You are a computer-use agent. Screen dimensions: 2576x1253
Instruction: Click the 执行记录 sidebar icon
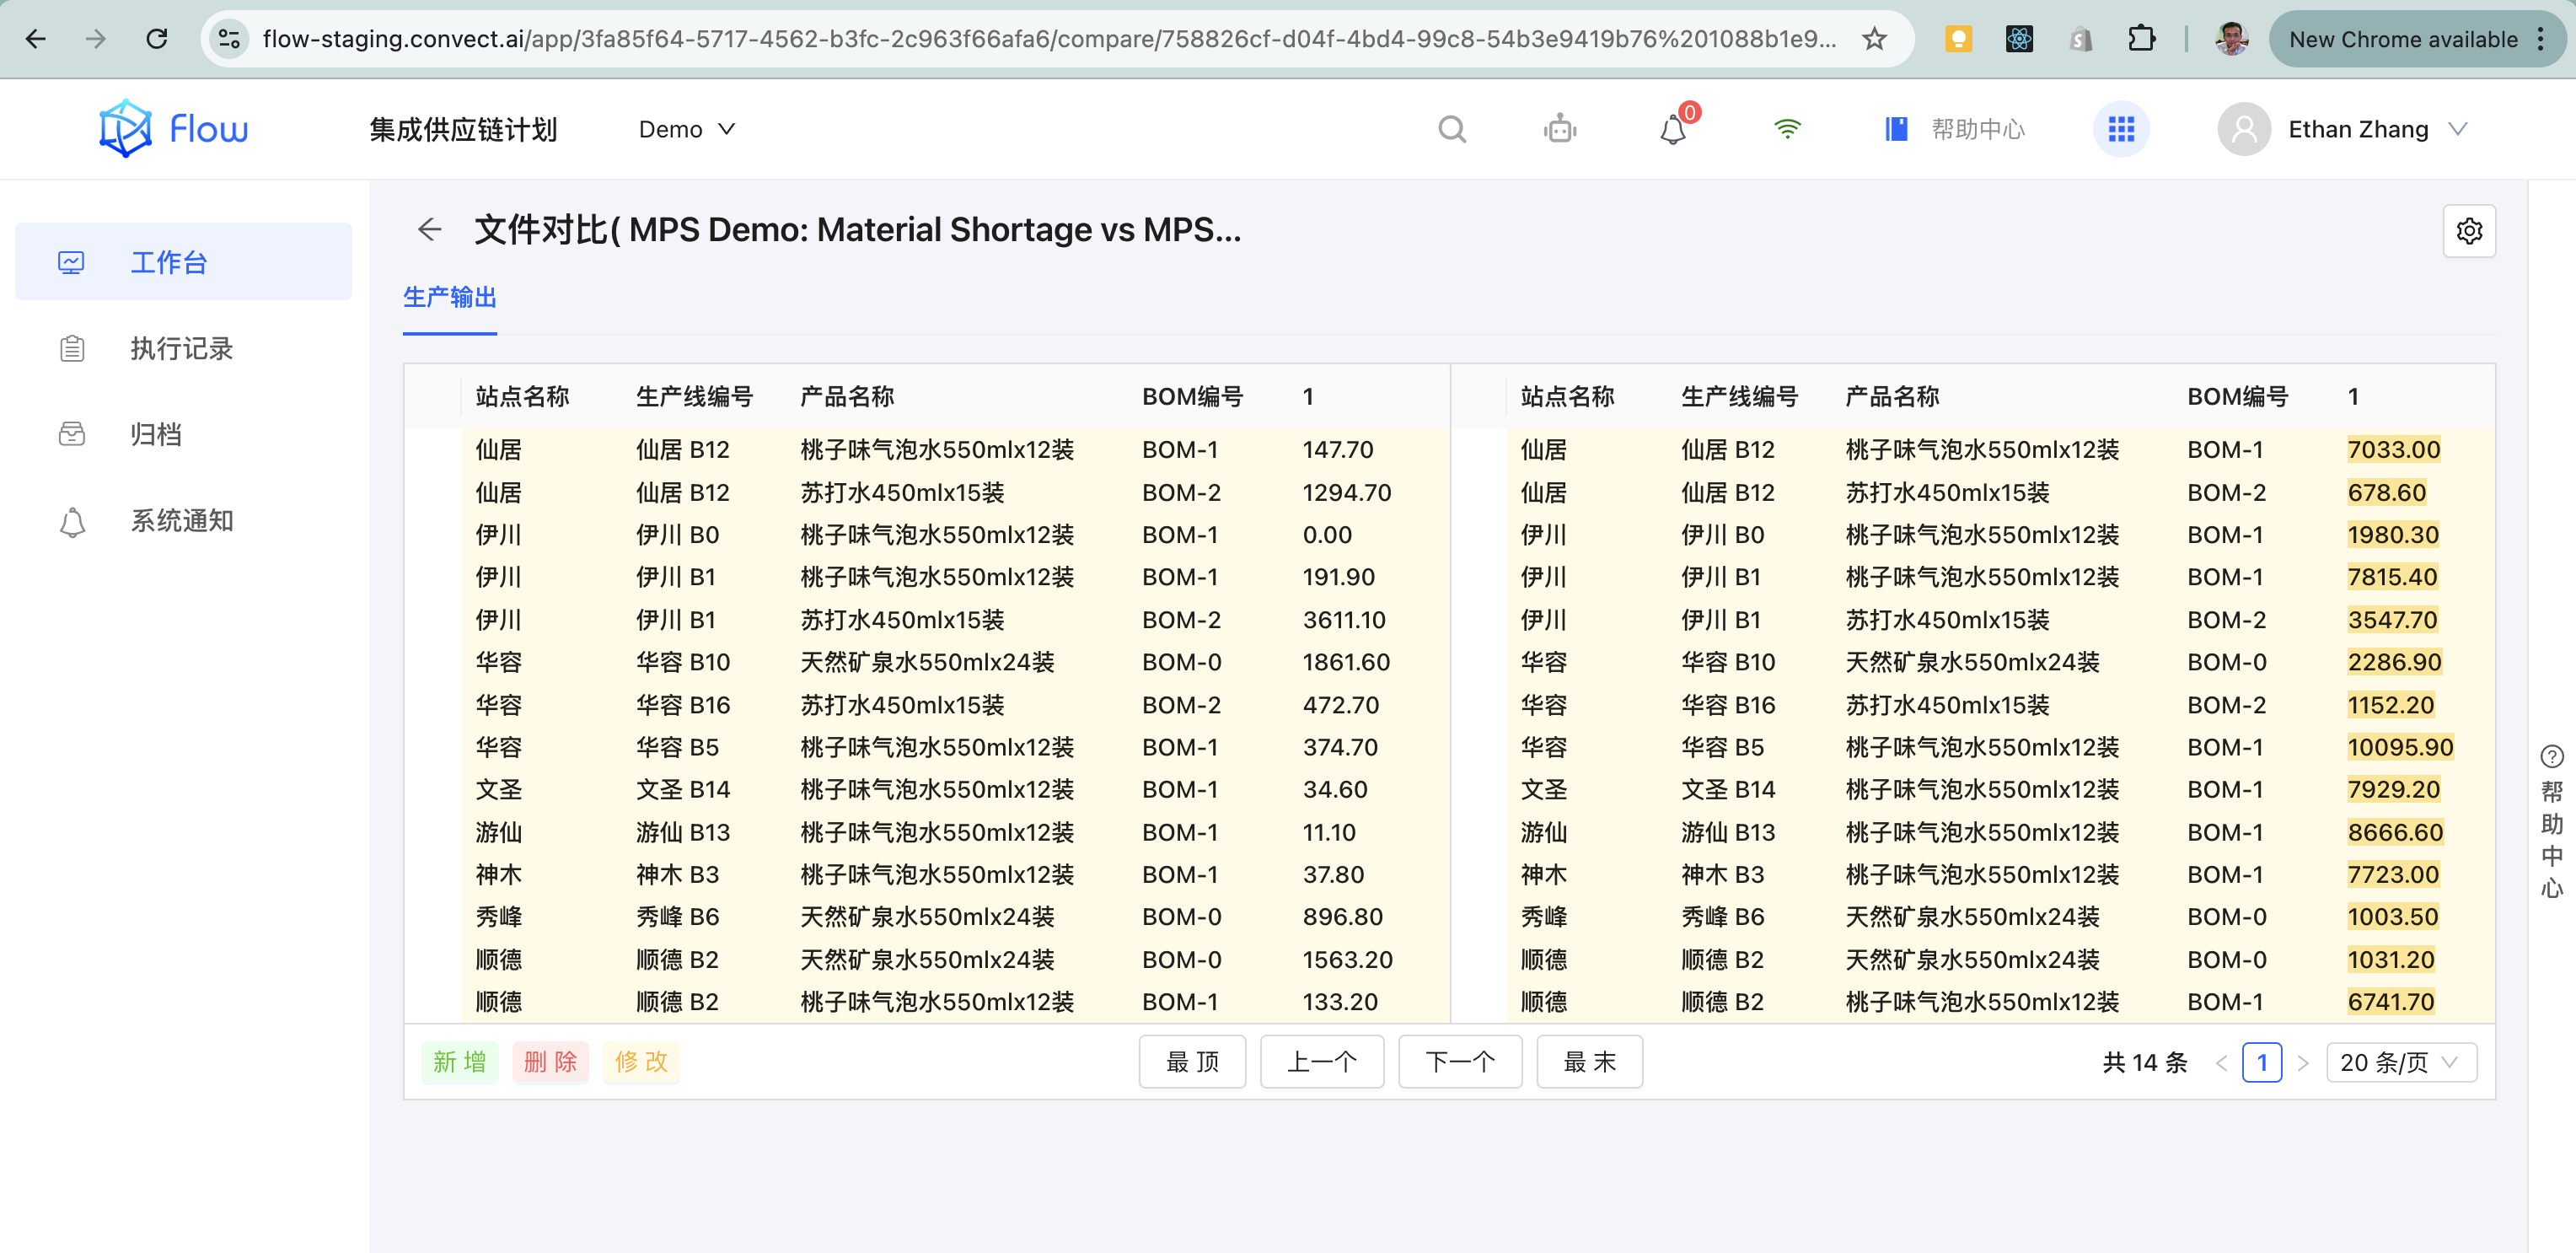click(72, 348)
